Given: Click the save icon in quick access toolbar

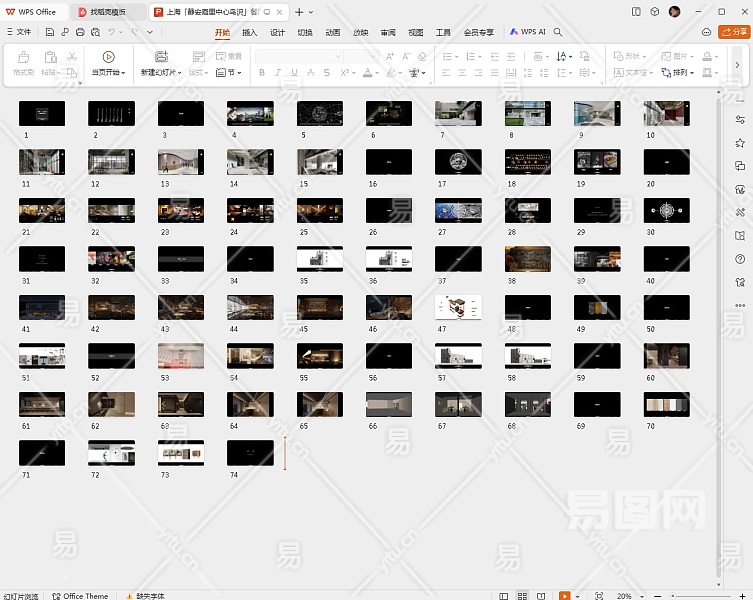Looking at the screenshot, I should tap(50, 32).
